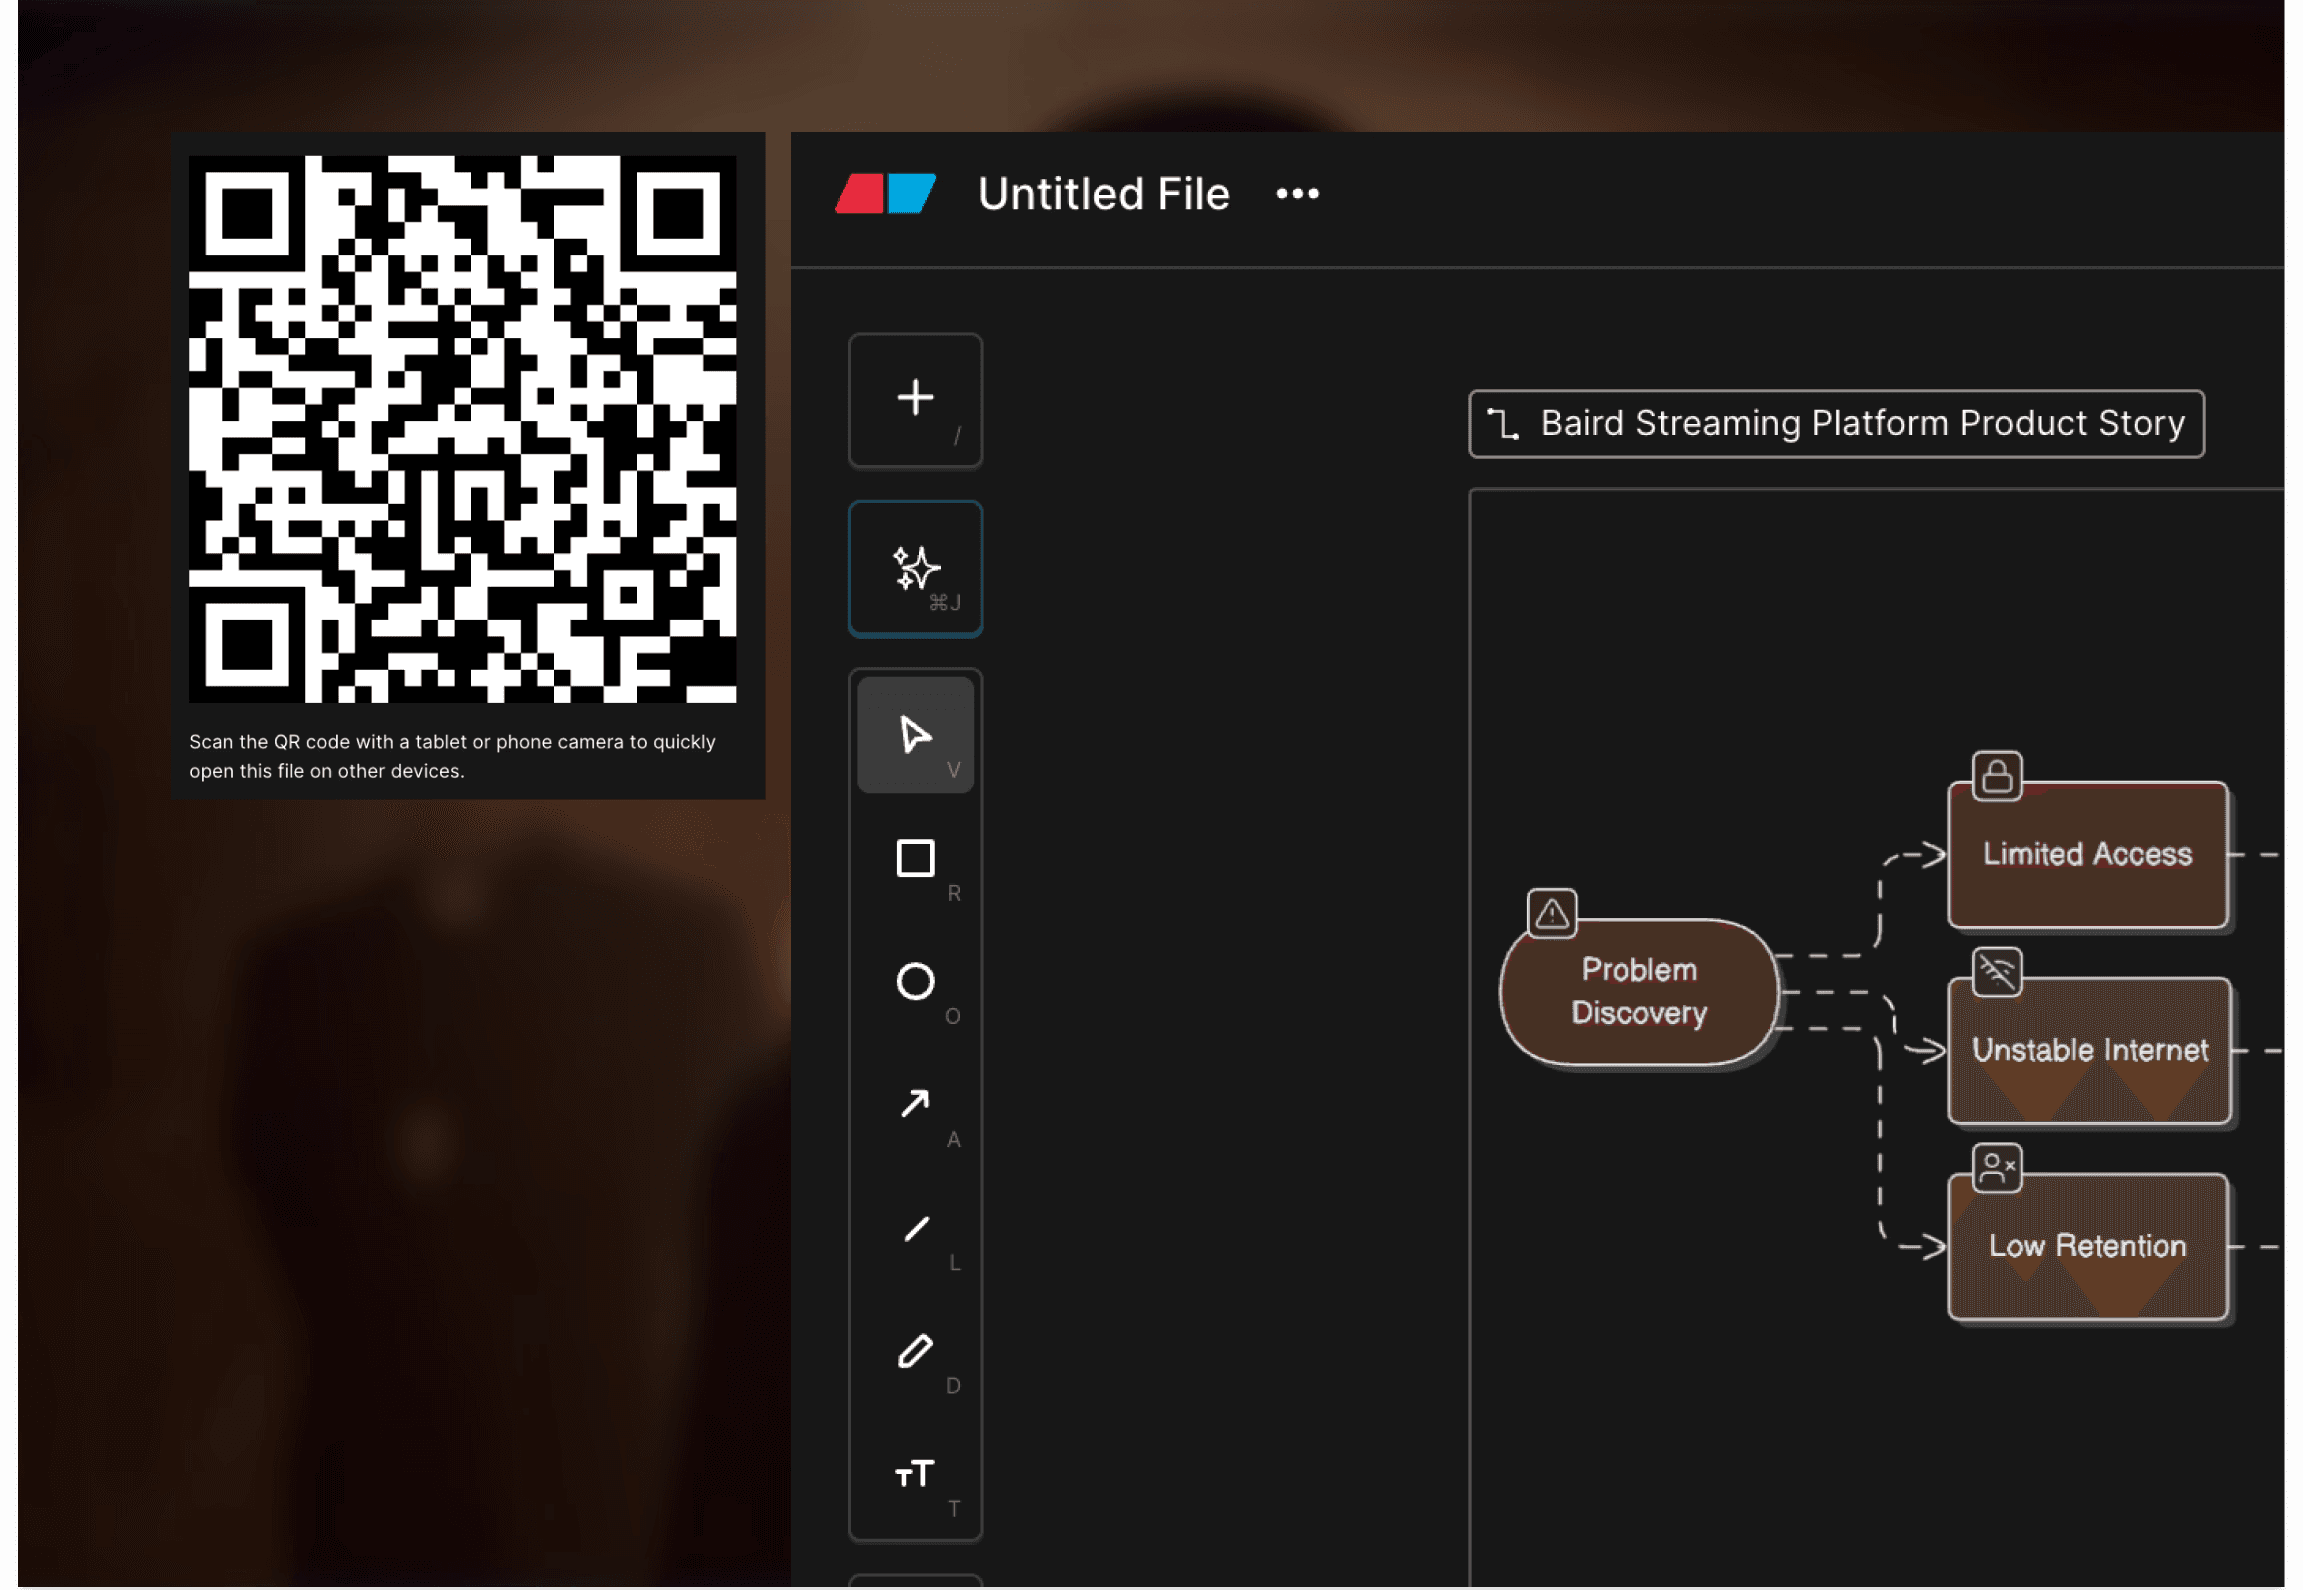Select the Problem Discovery node
Viewport: 2303px width, 1590px height.
tap(1638, 992)
